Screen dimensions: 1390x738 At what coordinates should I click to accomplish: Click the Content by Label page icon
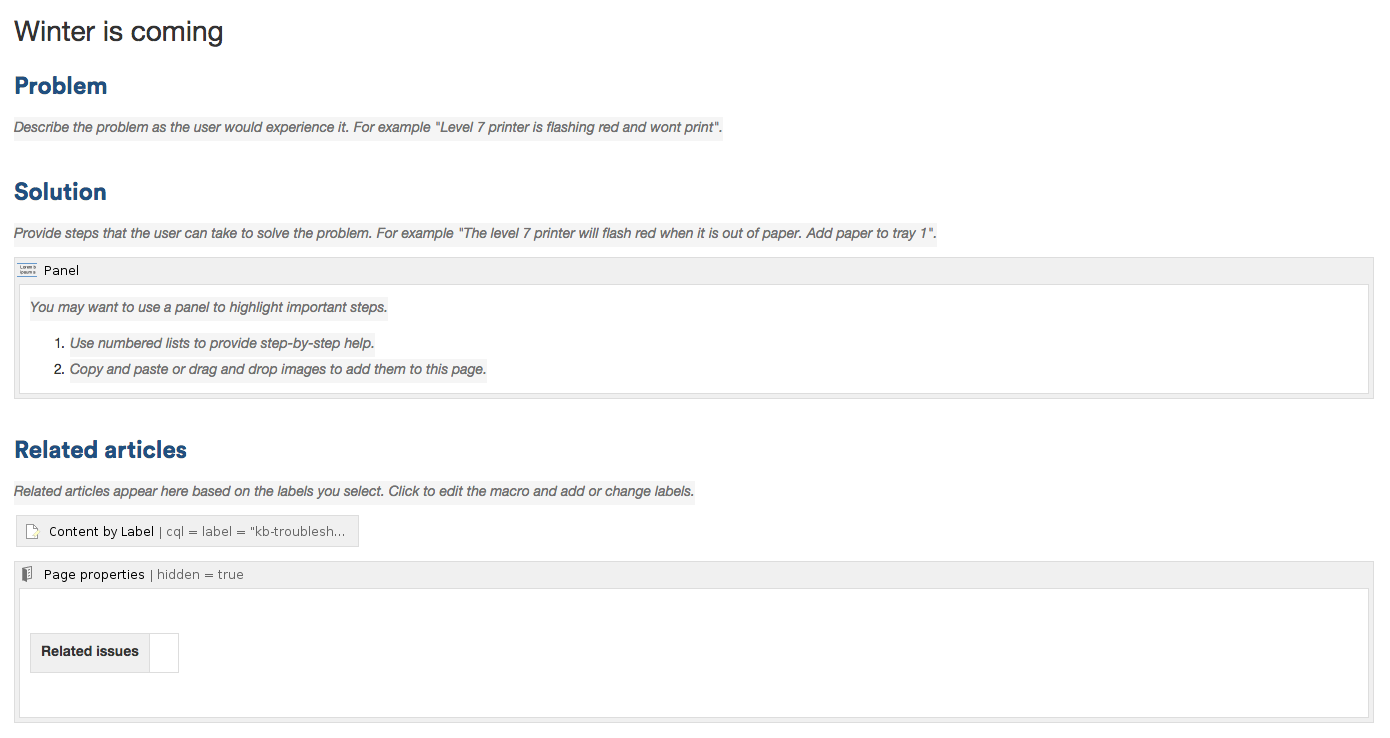tap(33, 532)
